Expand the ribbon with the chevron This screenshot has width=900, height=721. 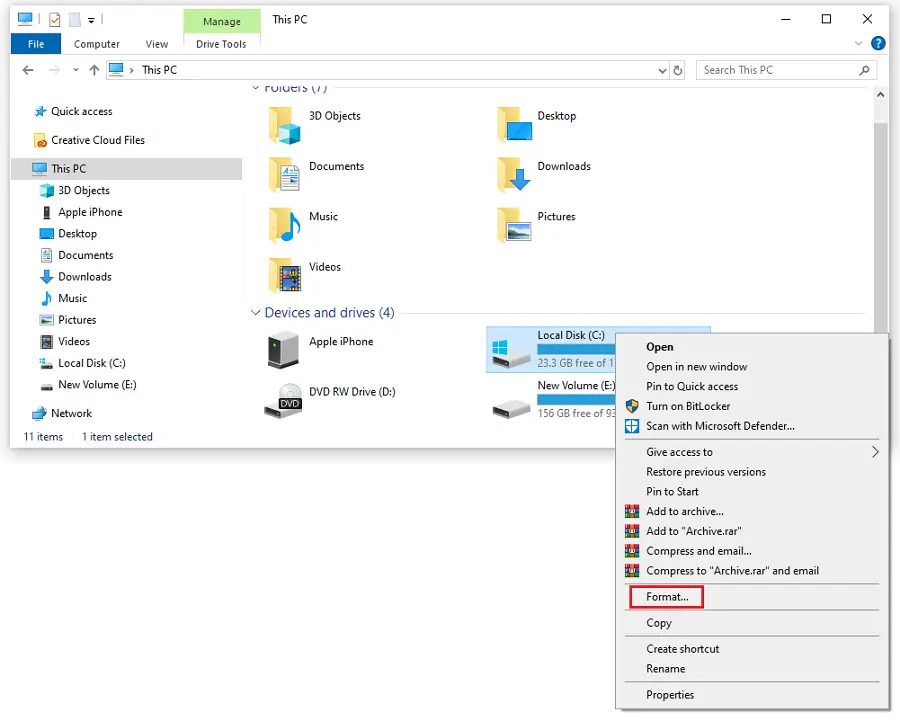[x=859, y=44]
